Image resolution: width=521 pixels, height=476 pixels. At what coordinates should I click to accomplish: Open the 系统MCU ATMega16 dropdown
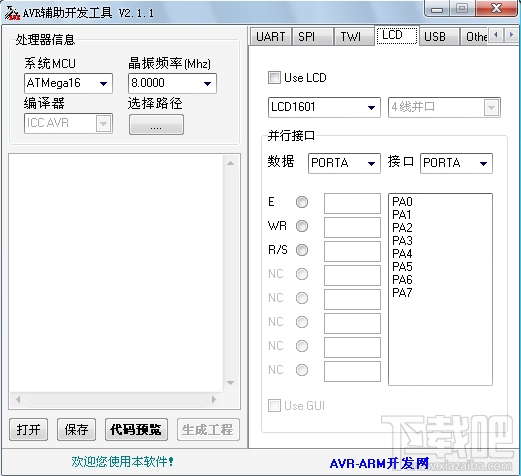click(68, 83)
